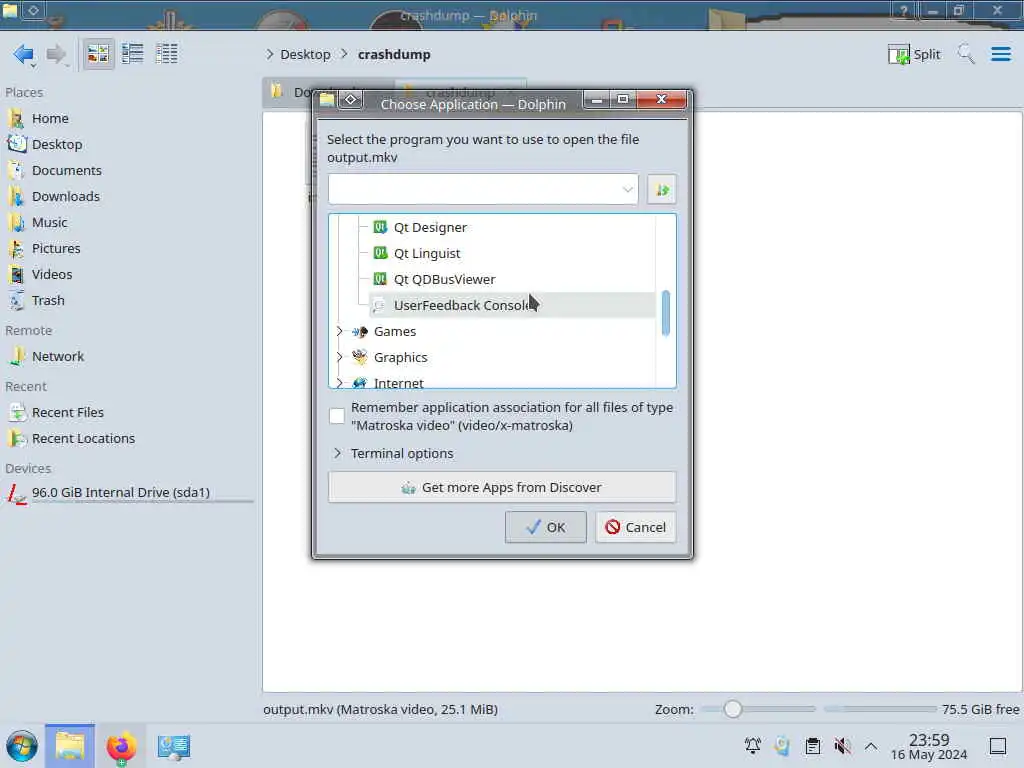Expand the Graphics category
This screenshot has width=1024, height=768.
[340, 357]
